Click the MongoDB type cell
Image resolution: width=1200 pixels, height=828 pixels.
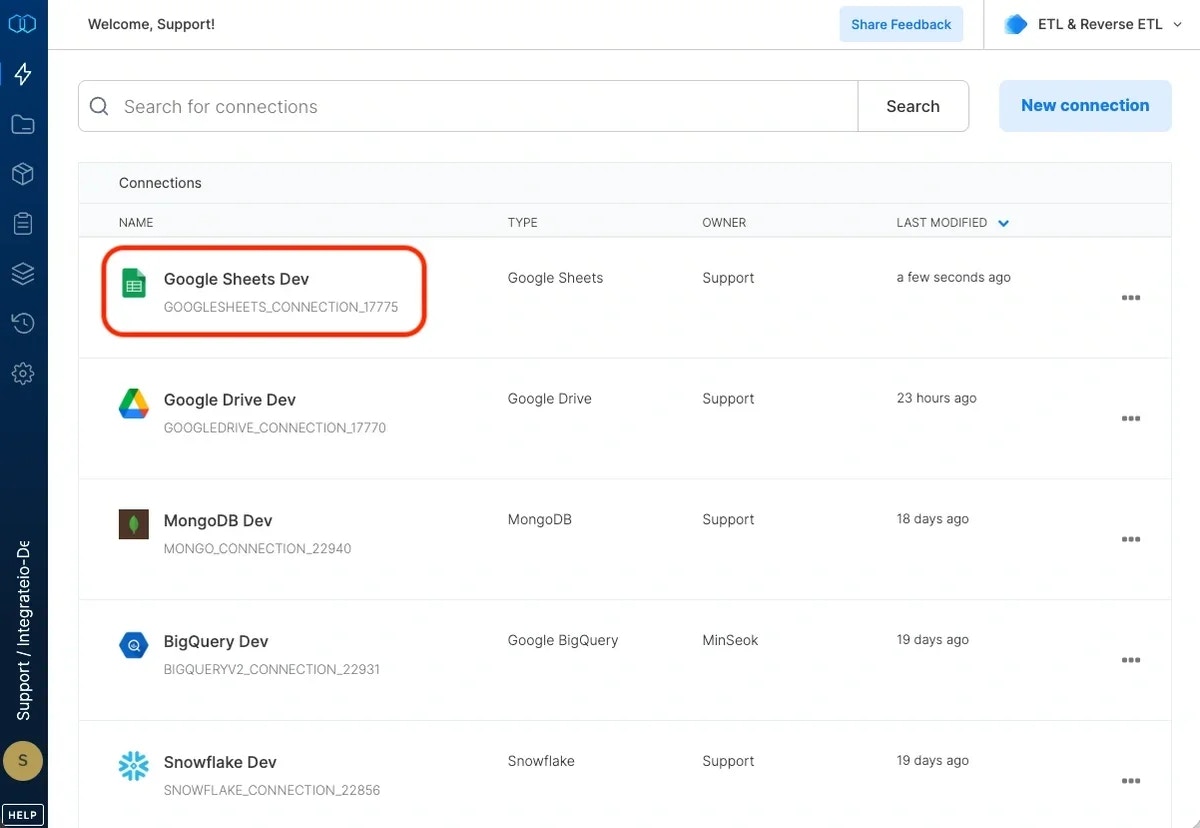540,519
